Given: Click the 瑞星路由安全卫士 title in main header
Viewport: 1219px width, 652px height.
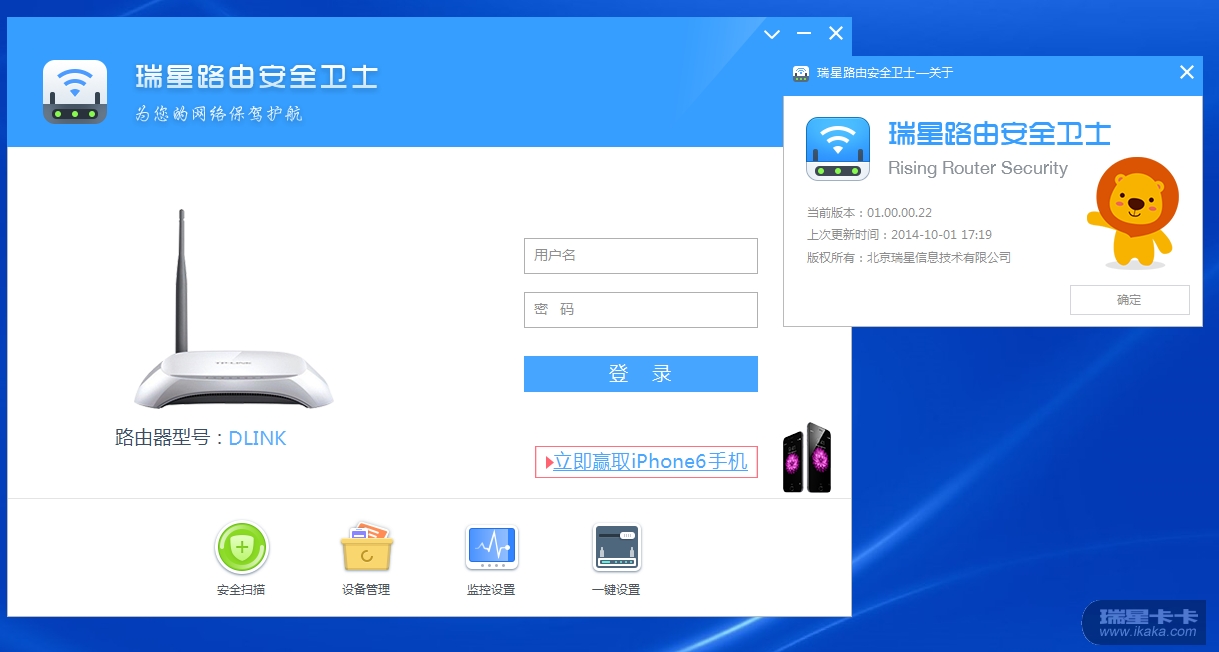Looking at the screenshot, I should tap(257, 76).
